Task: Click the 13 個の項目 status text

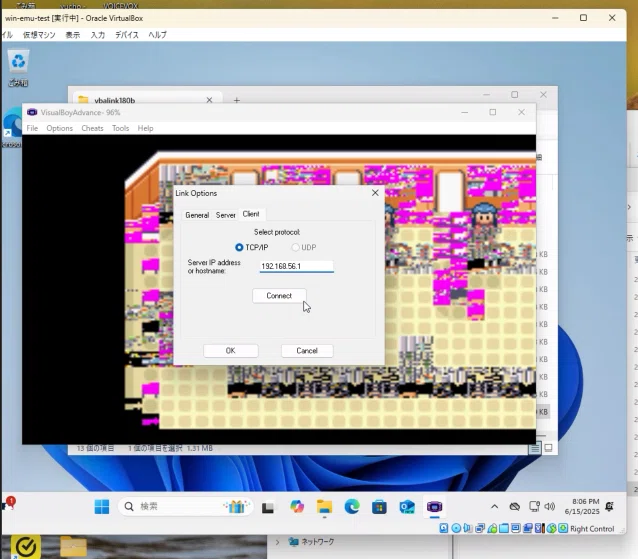Action: coord(95,448)
